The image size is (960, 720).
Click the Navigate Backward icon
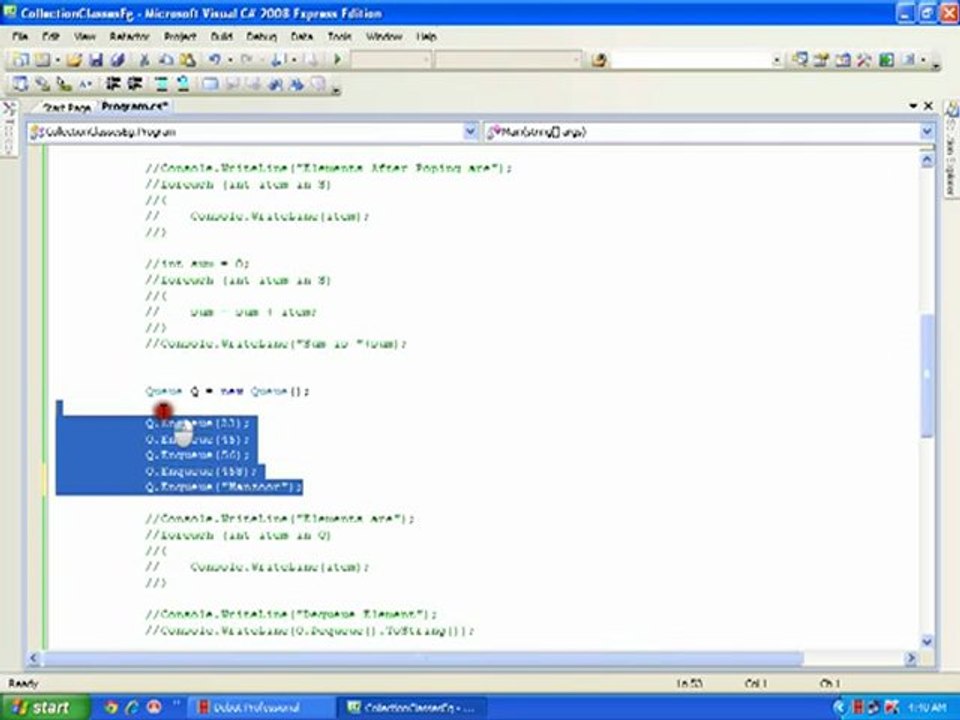click(278, 59)
